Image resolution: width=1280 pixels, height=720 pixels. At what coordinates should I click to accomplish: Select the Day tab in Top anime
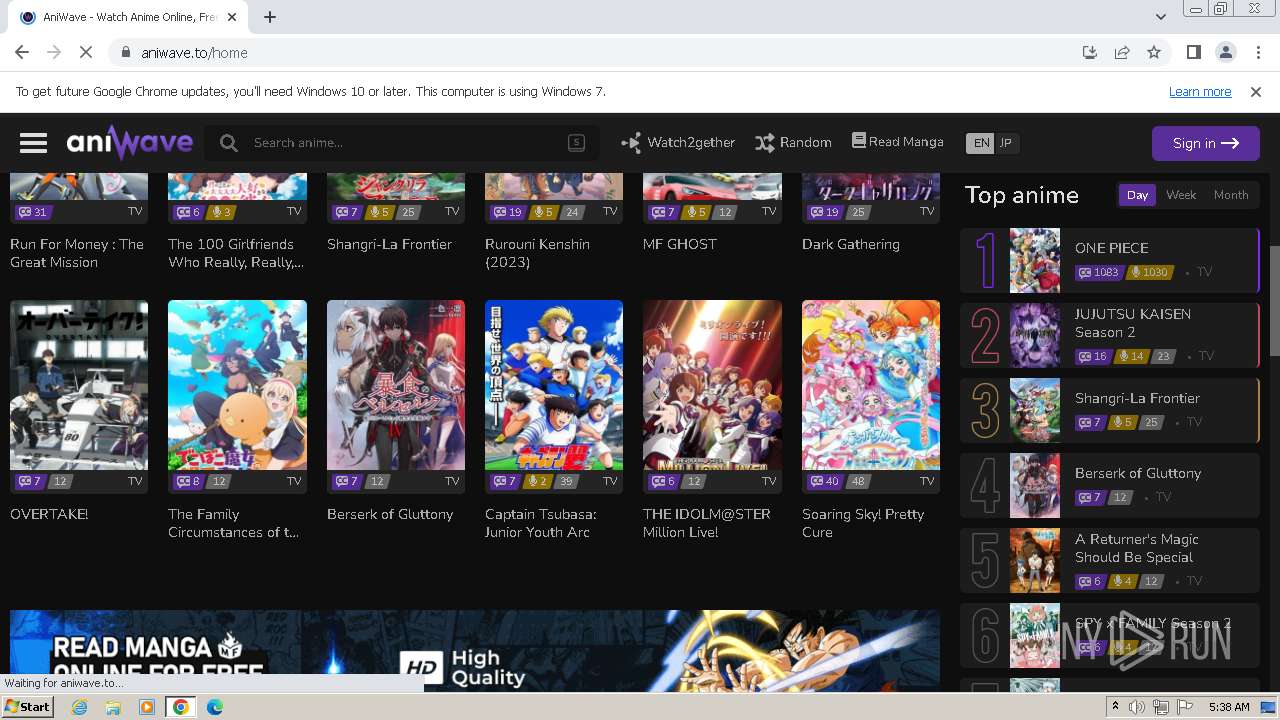point(1137,195)
